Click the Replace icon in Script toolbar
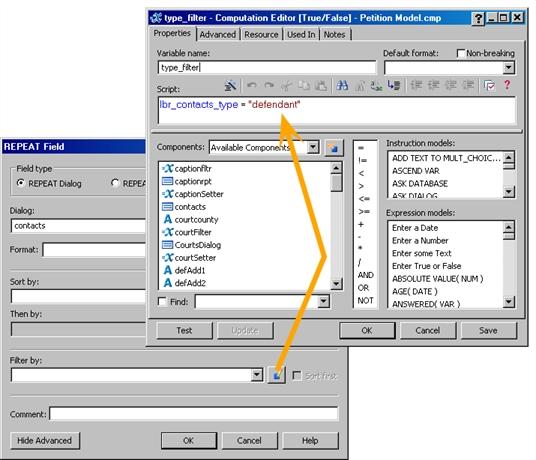The height and width of the screenshot is (460, 536). pyautogui.click(x=376, y=85)
